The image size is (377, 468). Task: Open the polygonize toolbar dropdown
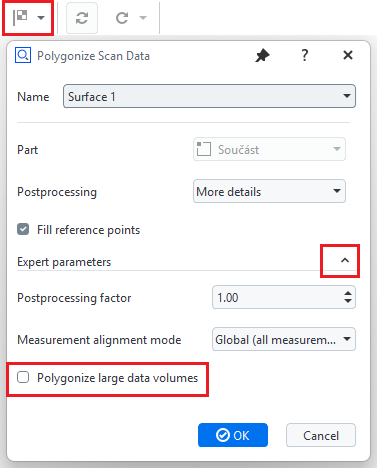(41, 18)
